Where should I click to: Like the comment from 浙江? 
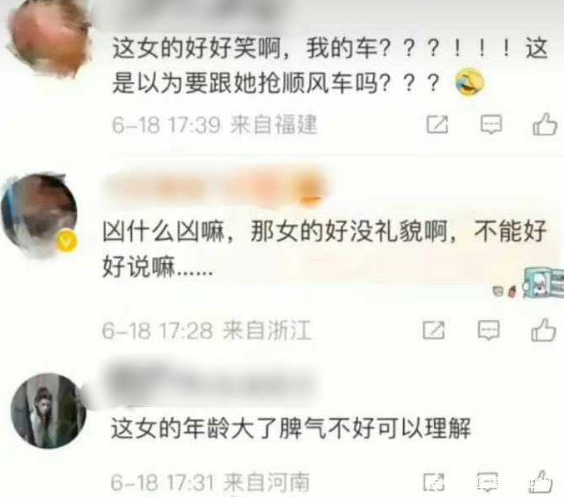543,329
